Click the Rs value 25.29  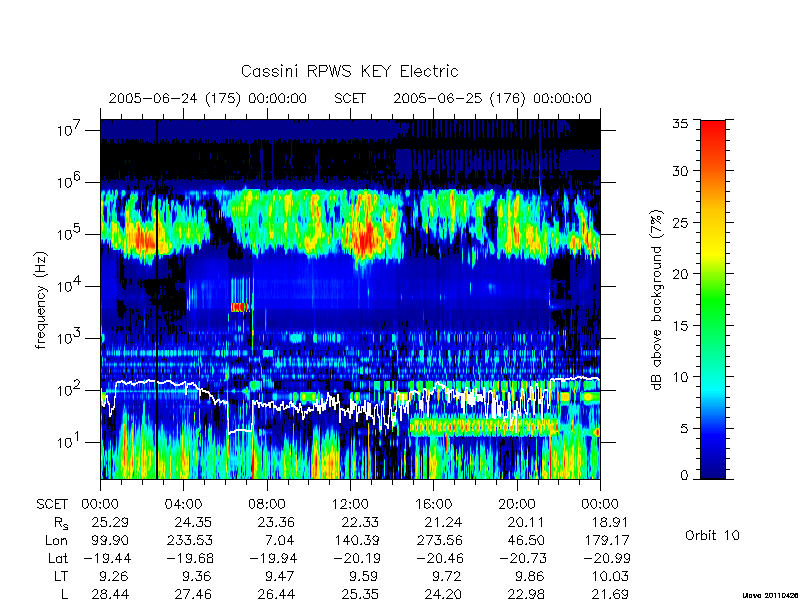(x=110, y=522)
